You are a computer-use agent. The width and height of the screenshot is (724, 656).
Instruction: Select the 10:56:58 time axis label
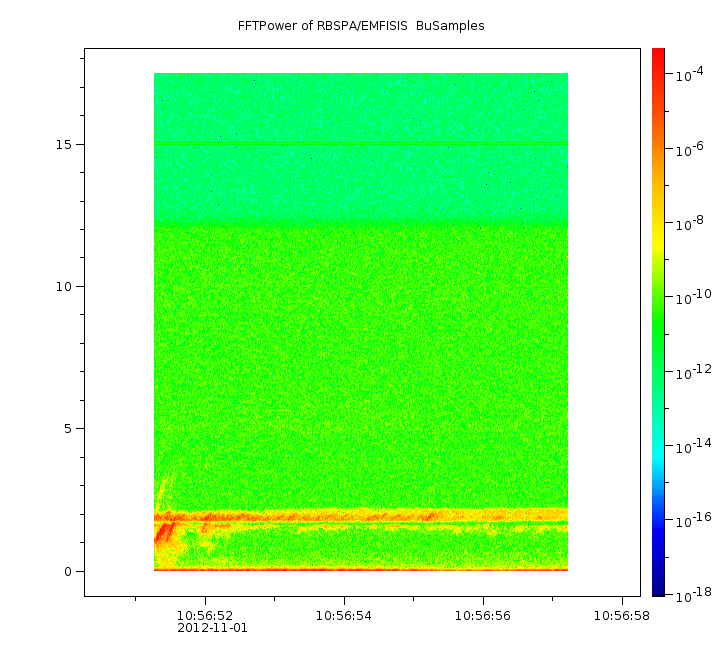click(x=622, y=615)
